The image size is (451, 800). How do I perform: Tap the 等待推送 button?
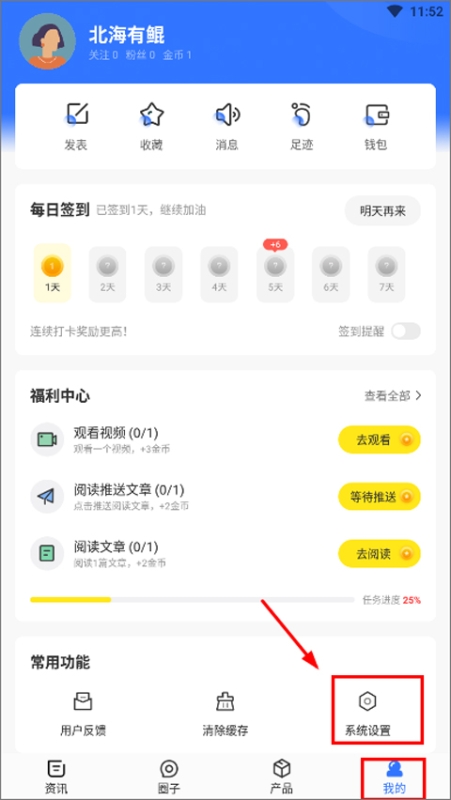pyautogui.click(x=379, y=496)
